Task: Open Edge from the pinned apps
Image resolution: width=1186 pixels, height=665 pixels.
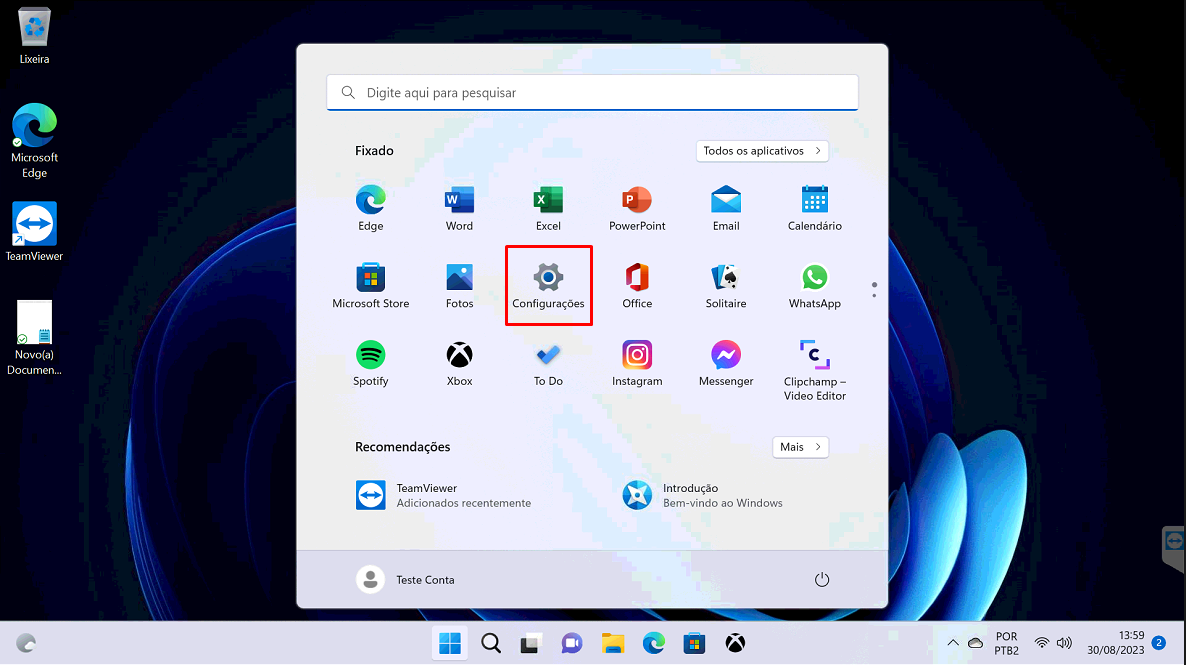Action: pos(371,208)
